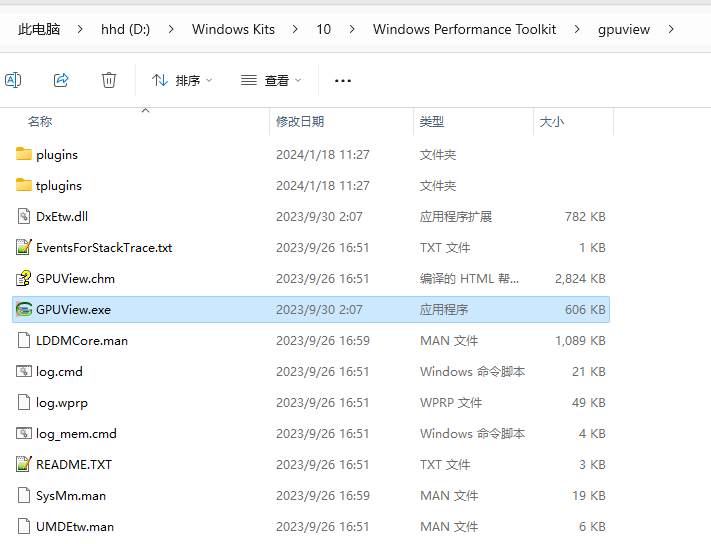This screenshot has height=544, width=711.
Task: Select the EventsForStackTrace.txt file icon
Action: tap(24, 247)
